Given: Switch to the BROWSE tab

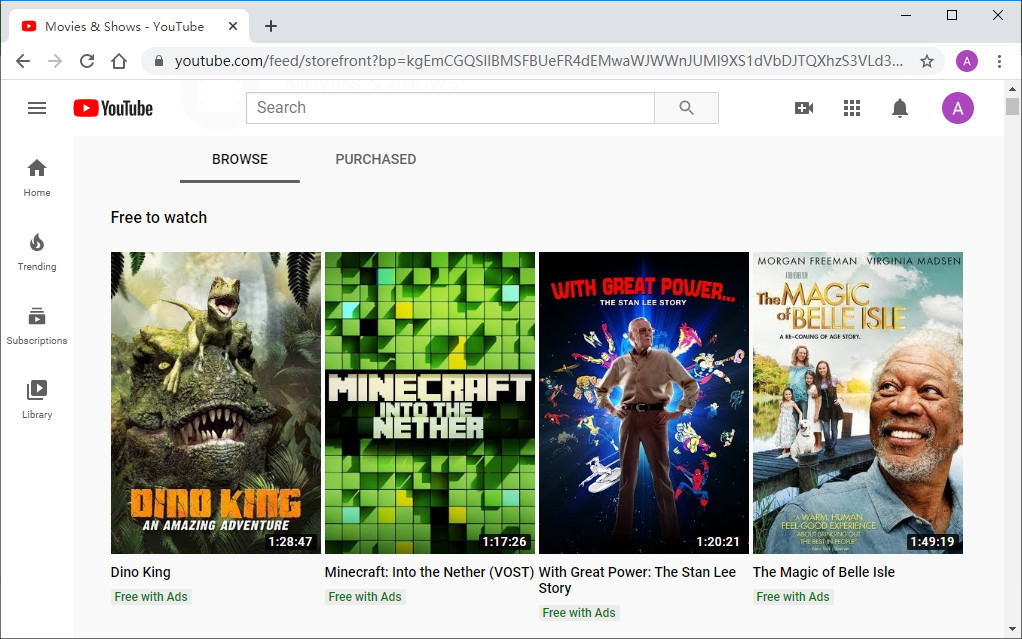Looking at the screenshot, I should [x=240, y=160].
